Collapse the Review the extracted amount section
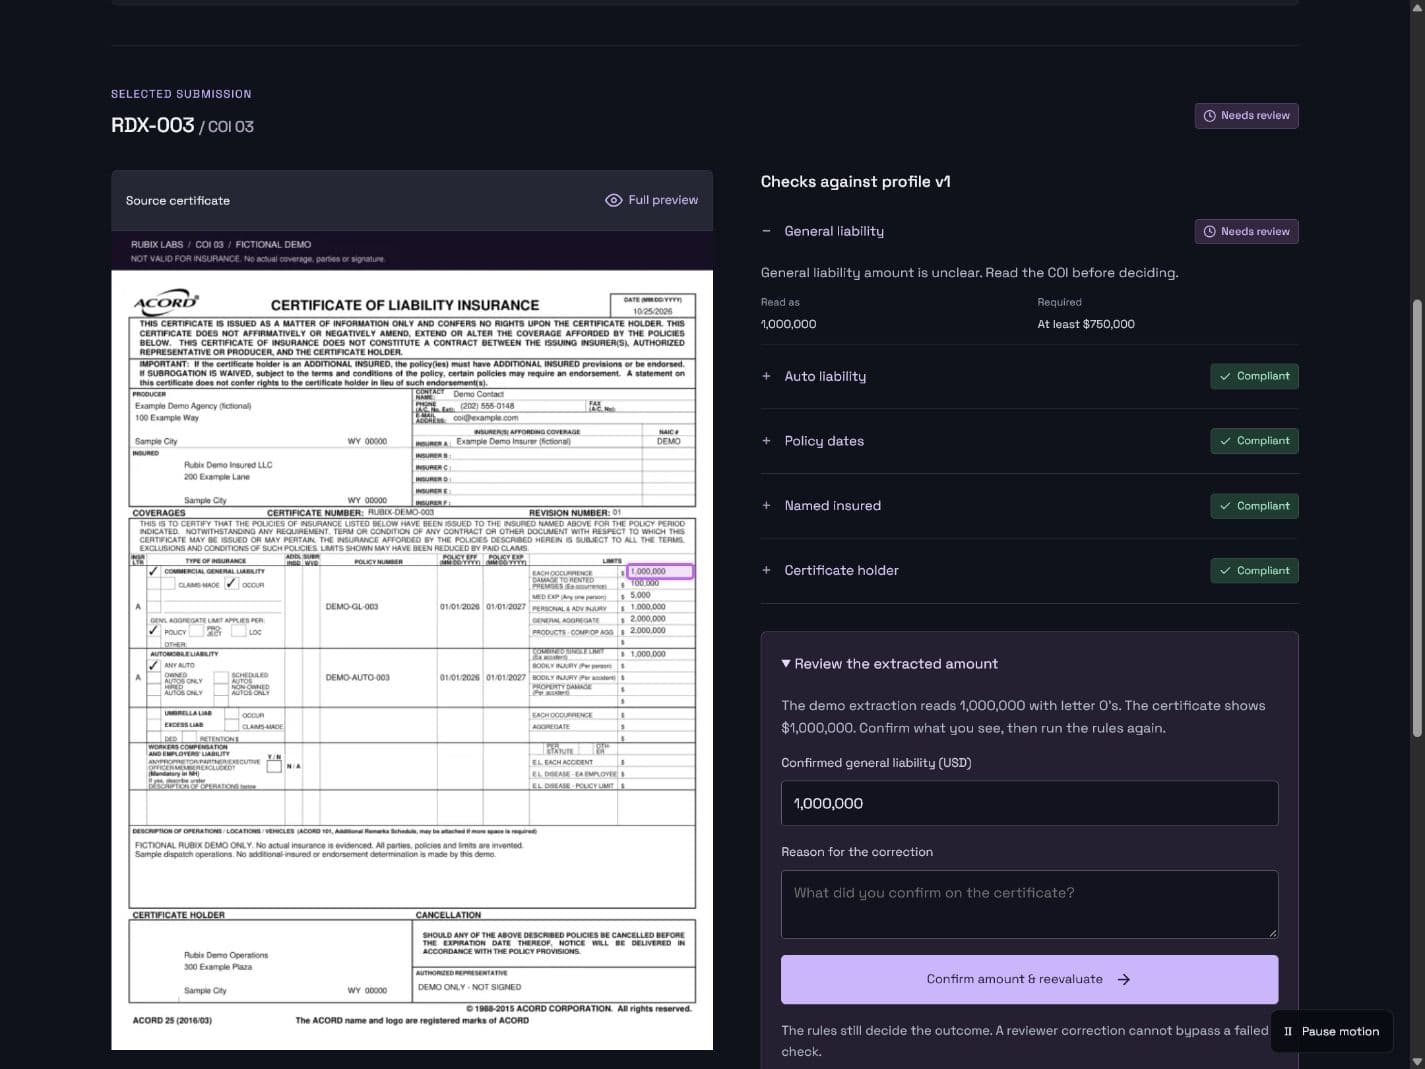Image resolution: width=1425 pixels, height=1069 pixels. [x=889, y=664]
